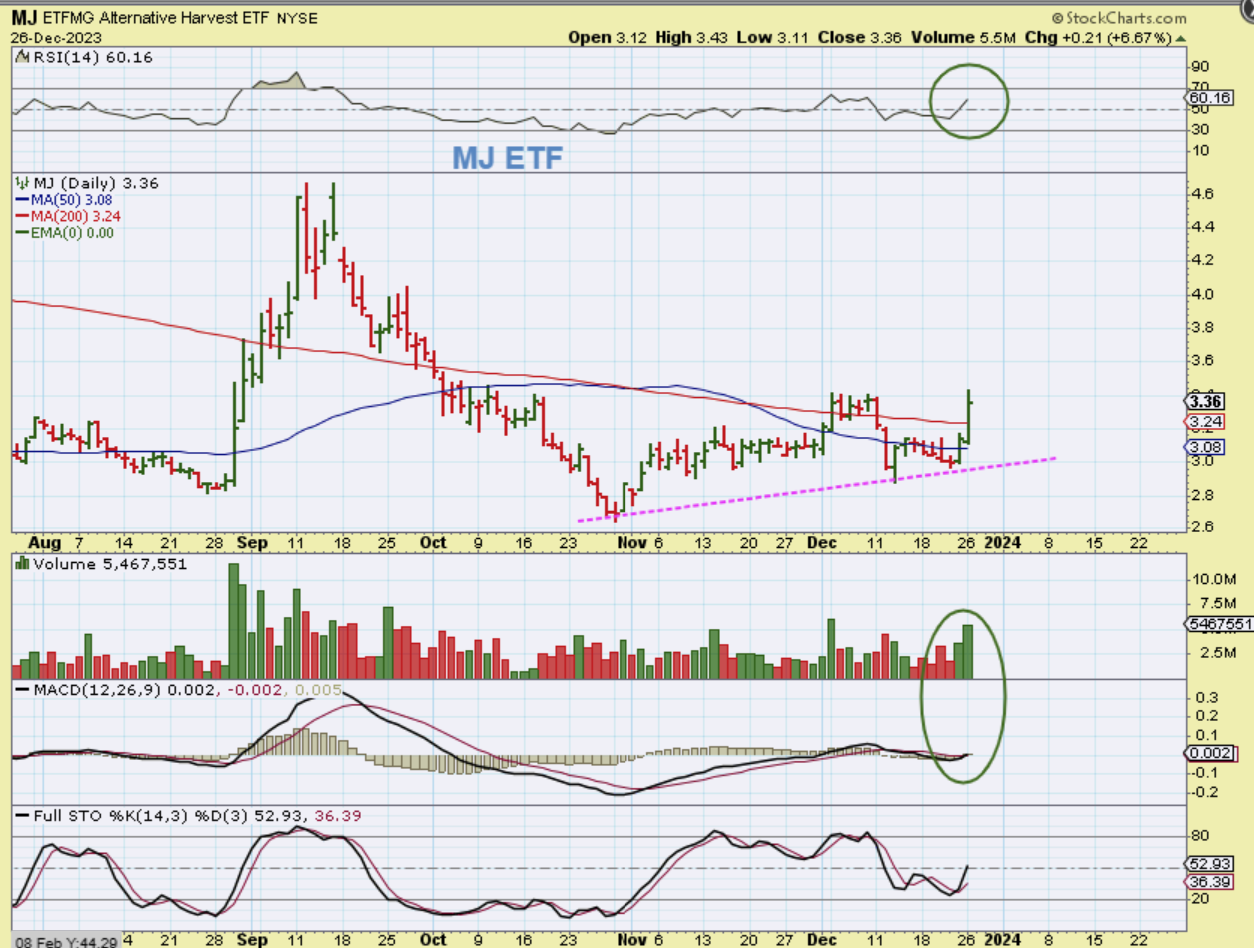Click the red 3.24 MA(200) flag on right axis
The image size is (1254, 948).
click(1202, 422)
